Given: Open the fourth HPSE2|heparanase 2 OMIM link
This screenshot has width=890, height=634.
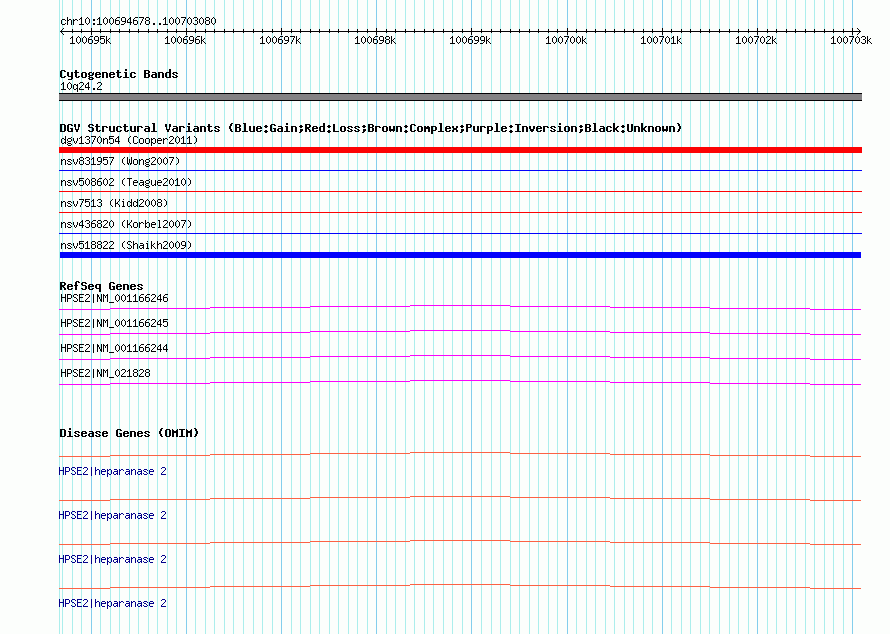Looking at the screenshot, I should tap(112, 603).
